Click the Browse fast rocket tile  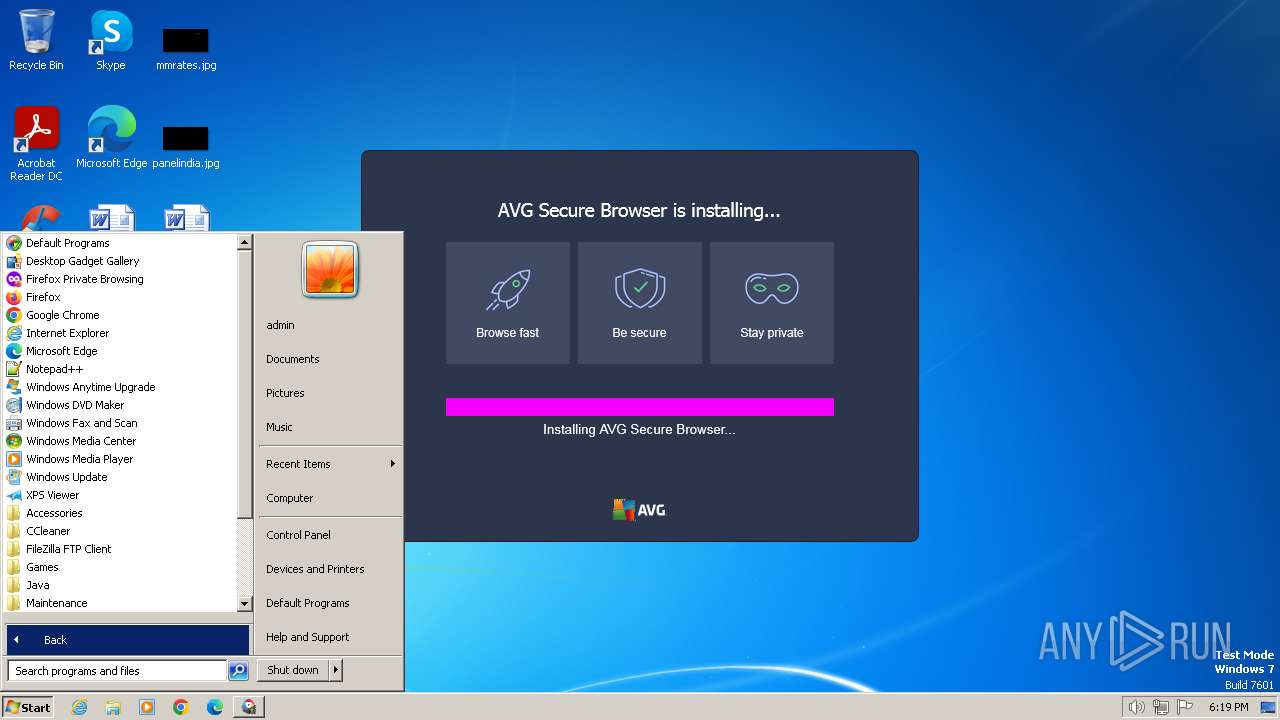(508, 303)
